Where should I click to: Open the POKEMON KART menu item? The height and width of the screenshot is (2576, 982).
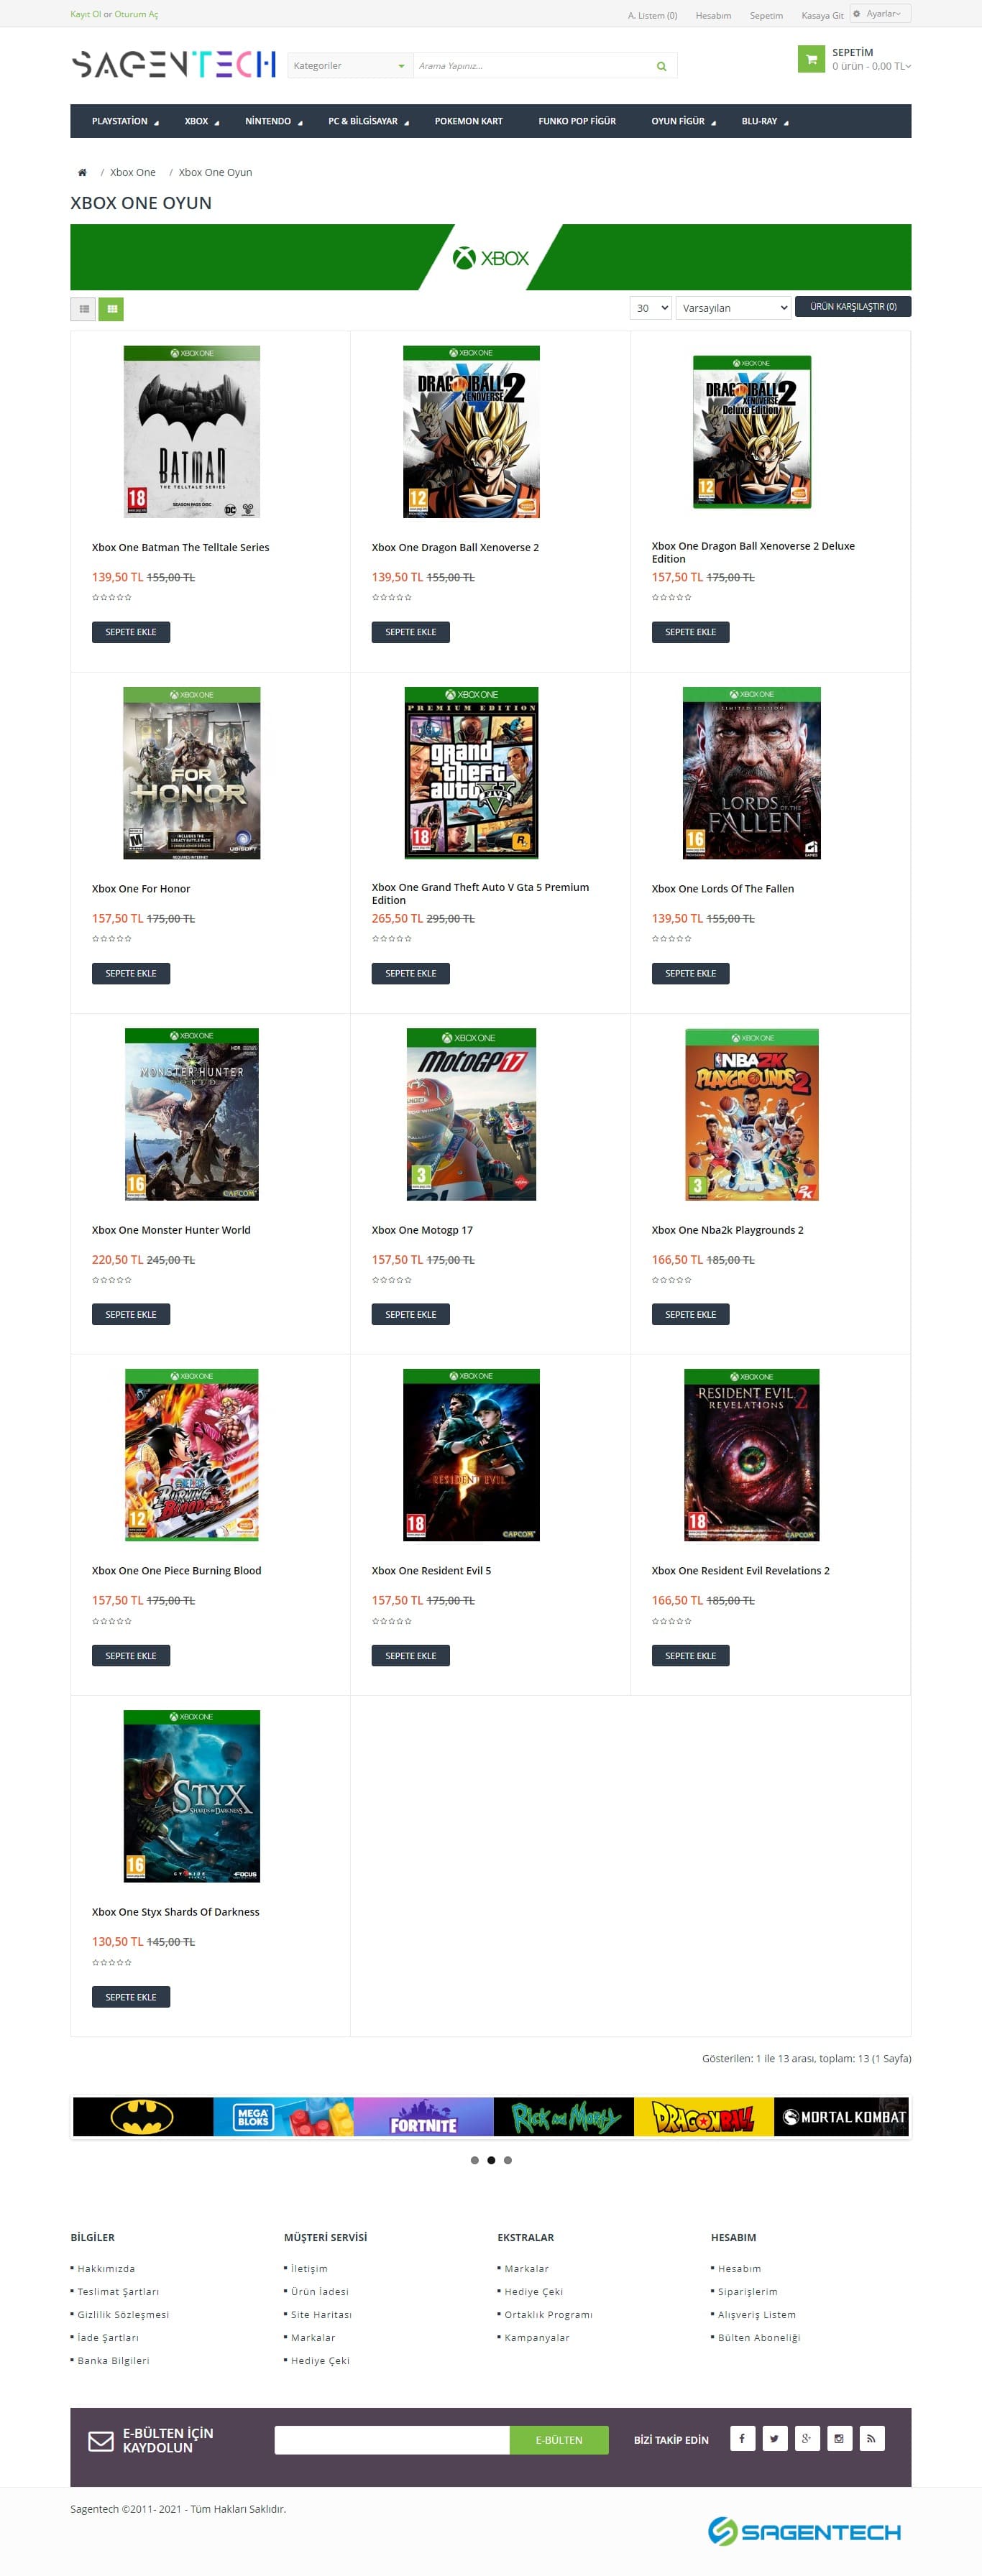(468, 121)
